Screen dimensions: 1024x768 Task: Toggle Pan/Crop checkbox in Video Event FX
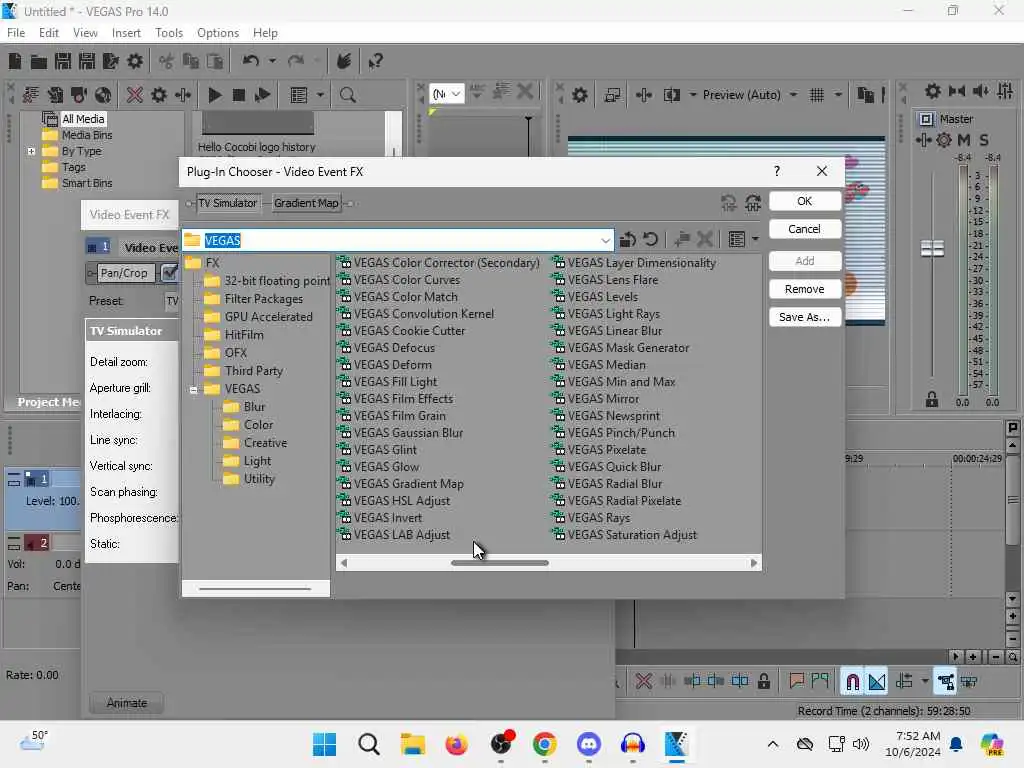[169, 273]
